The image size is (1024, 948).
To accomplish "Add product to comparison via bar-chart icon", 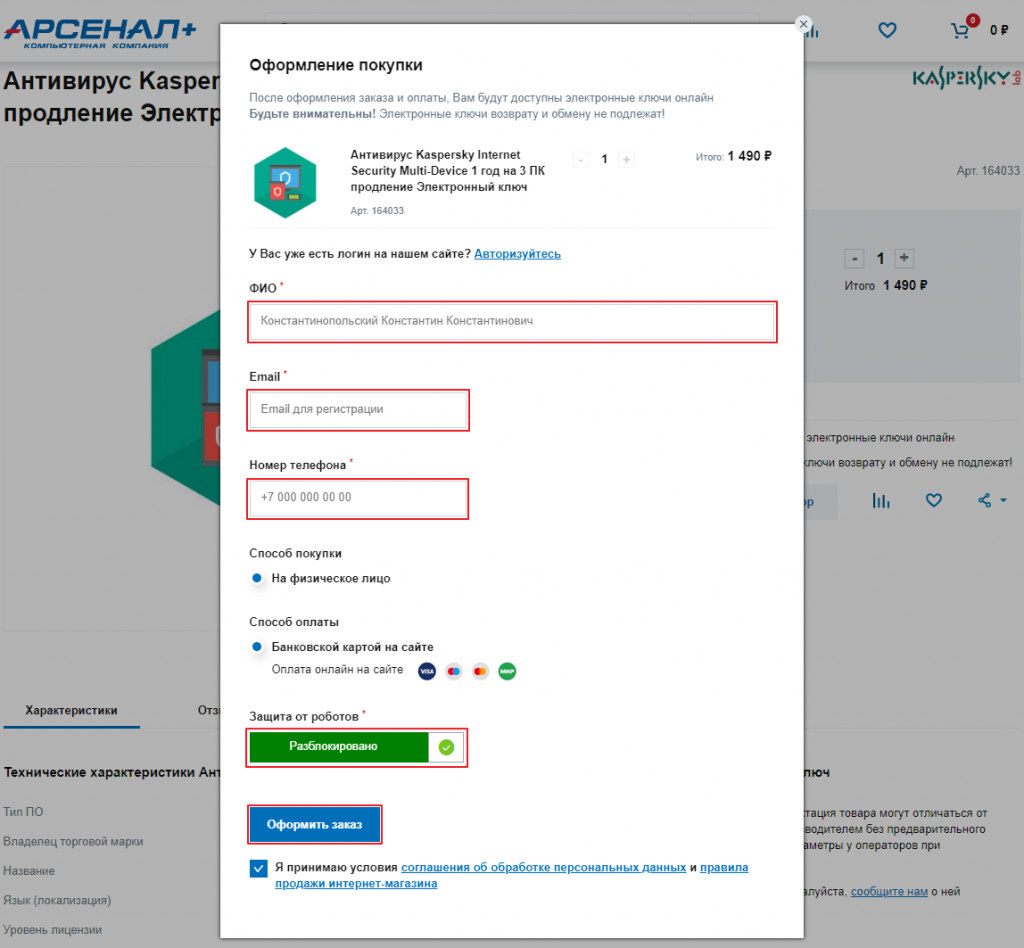I will 880,501.
